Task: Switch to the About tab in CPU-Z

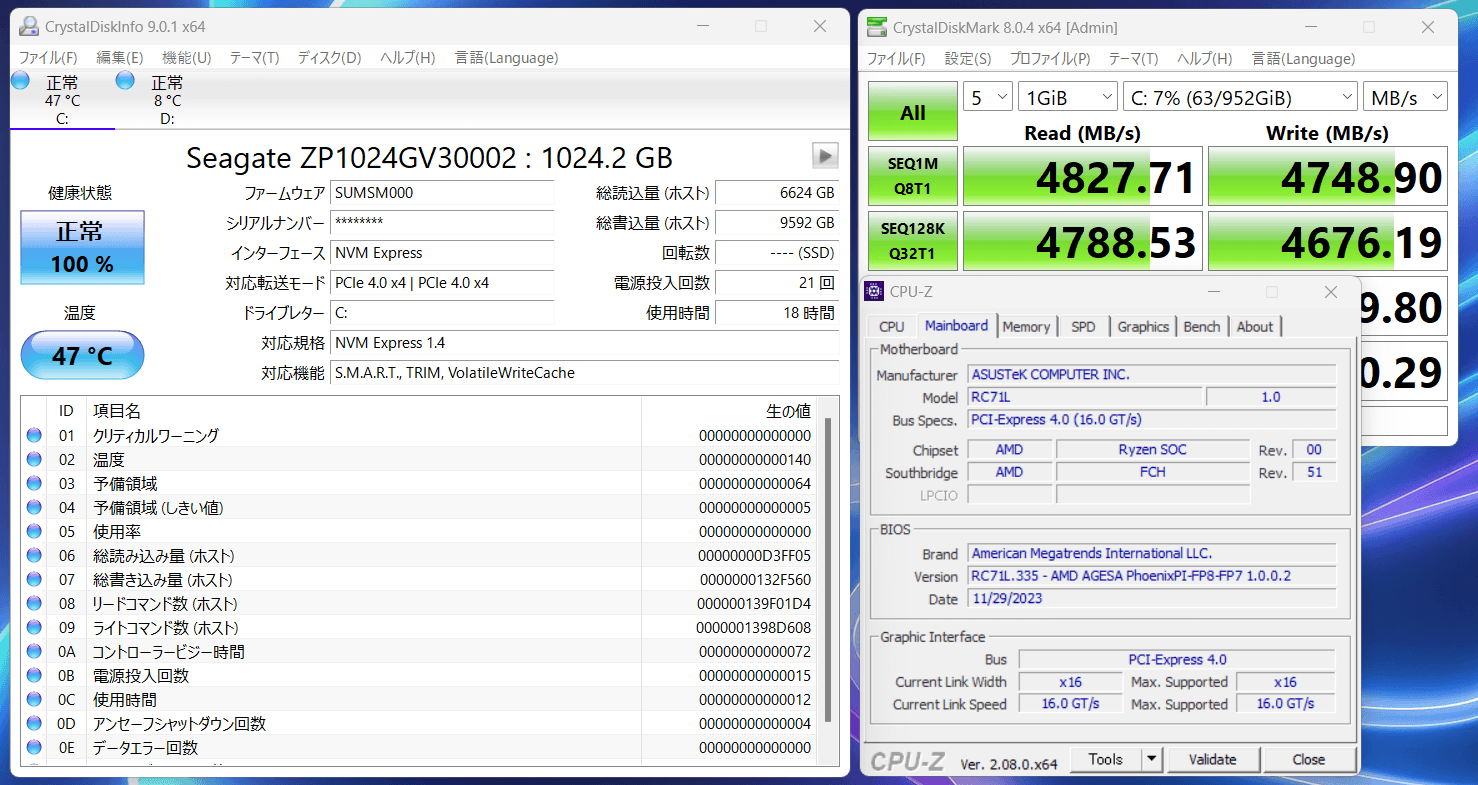Action: click(1255, 326)
